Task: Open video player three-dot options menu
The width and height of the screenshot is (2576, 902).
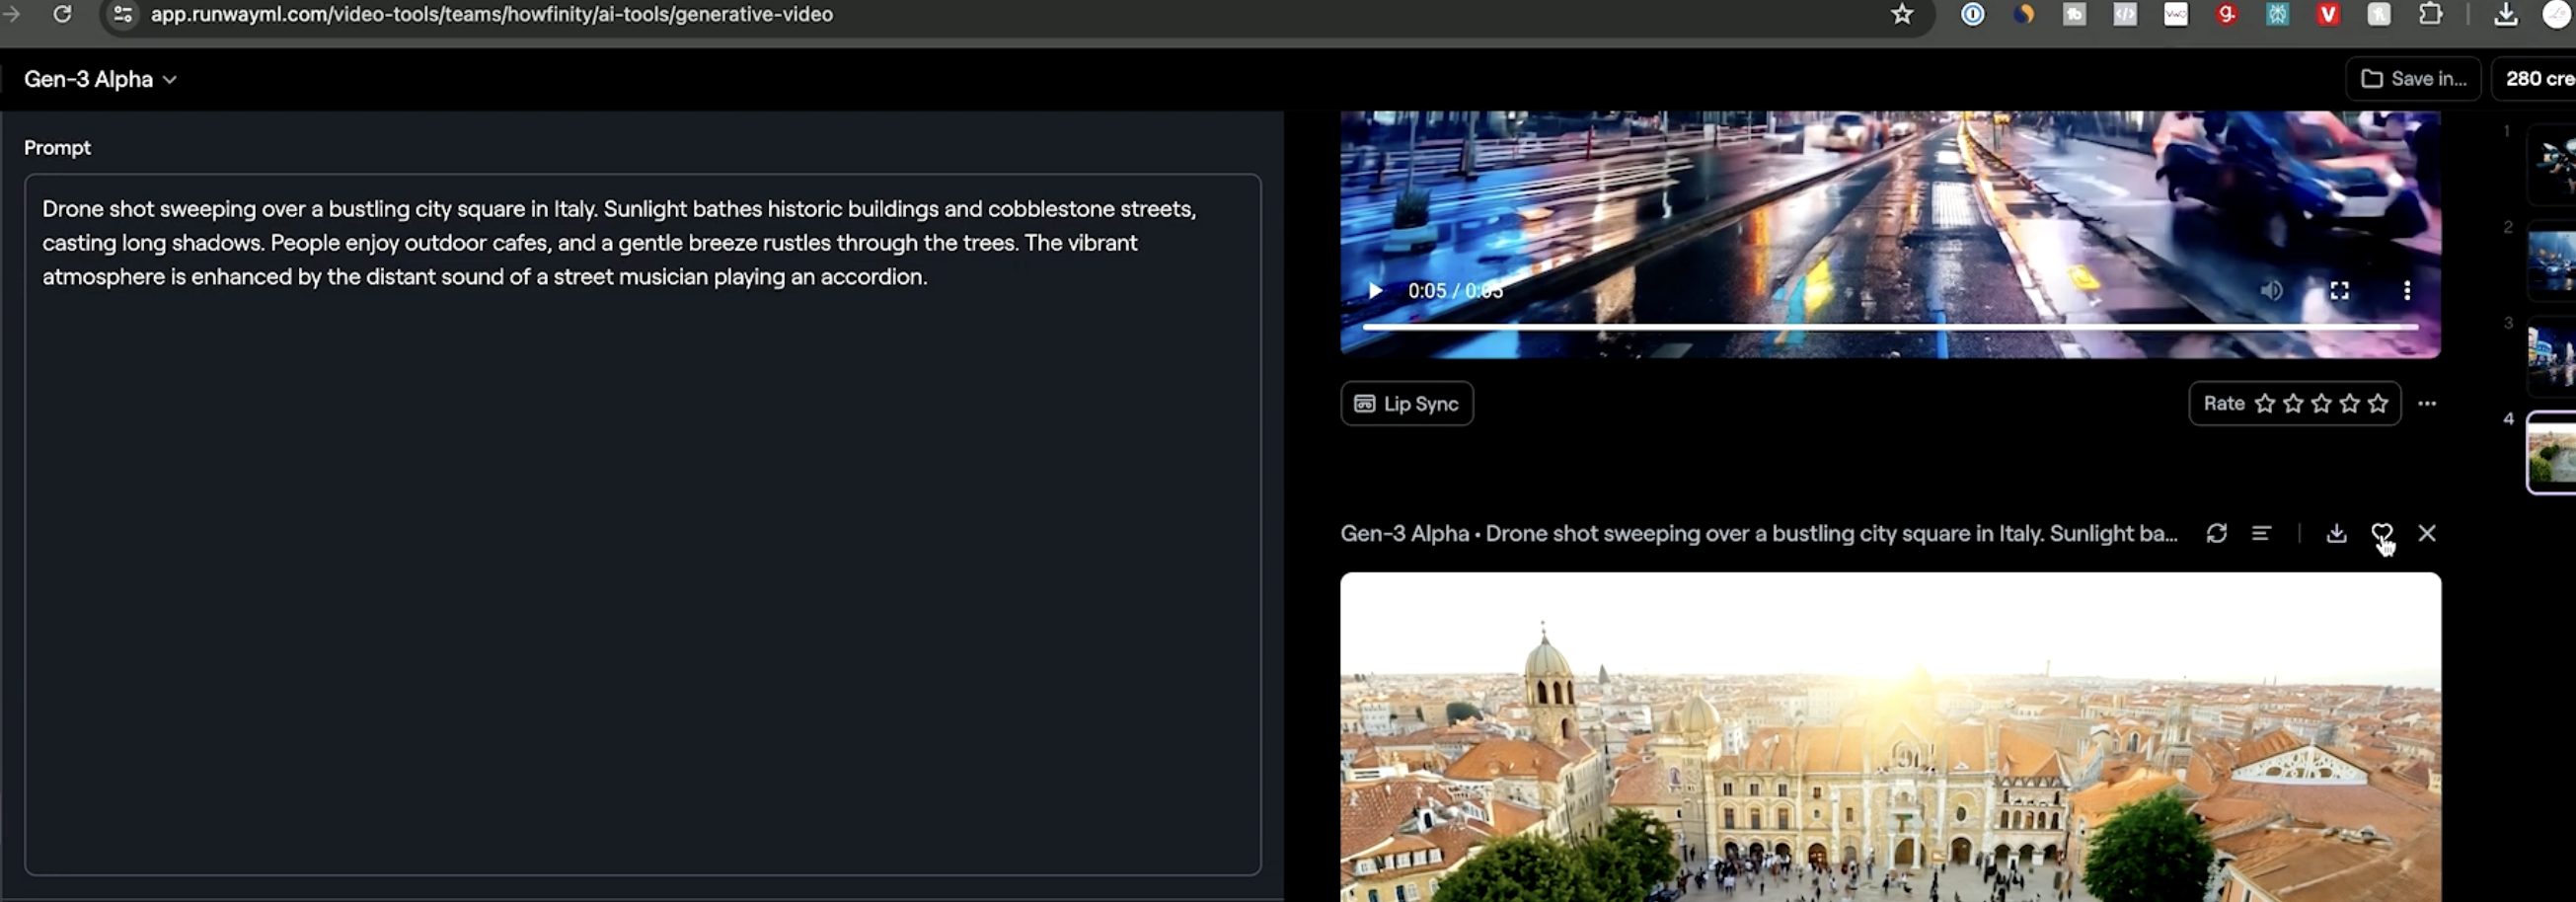Action: pyautogui.click(x=2406, y=290)
